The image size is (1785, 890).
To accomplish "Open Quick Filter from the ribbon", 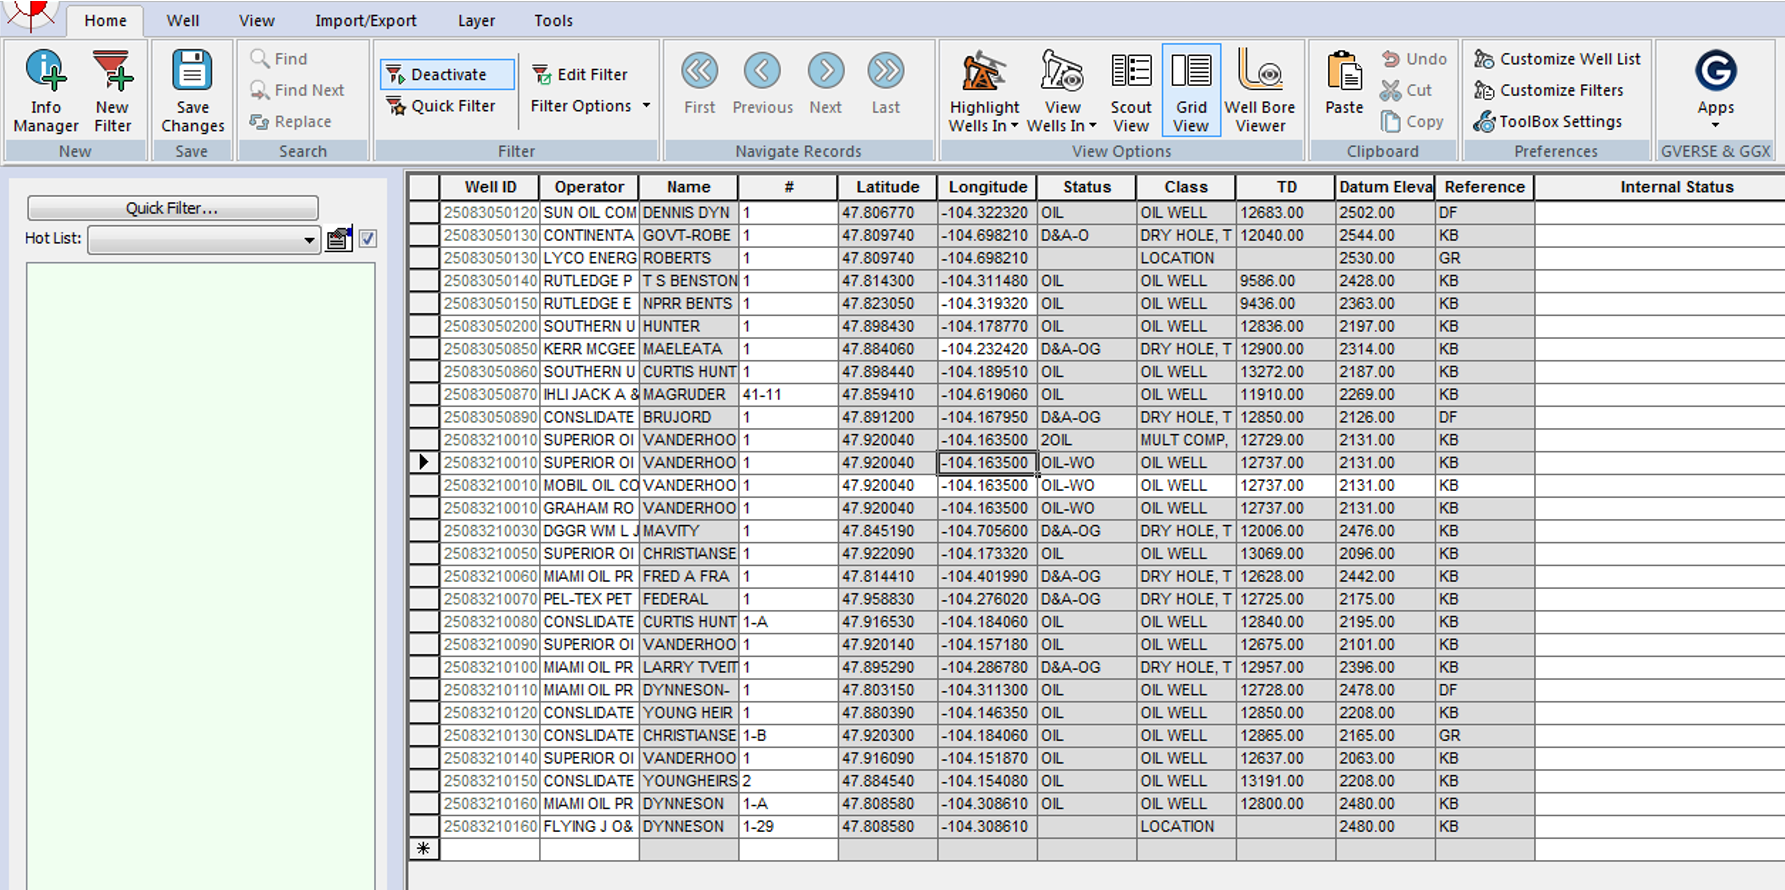I will click(x=442, y=105).
